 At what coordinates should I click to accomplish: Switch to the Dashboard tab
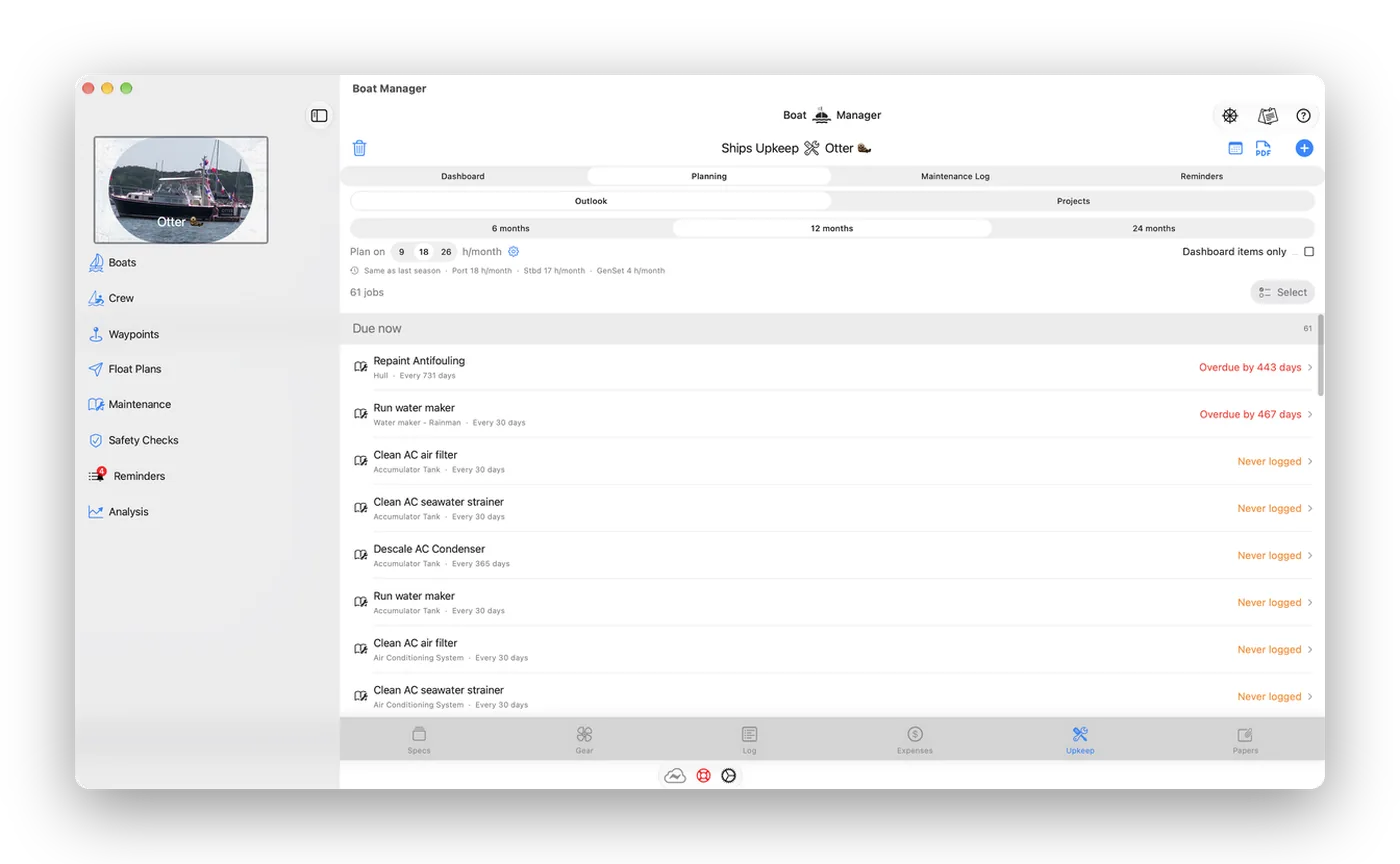(463, 176)
